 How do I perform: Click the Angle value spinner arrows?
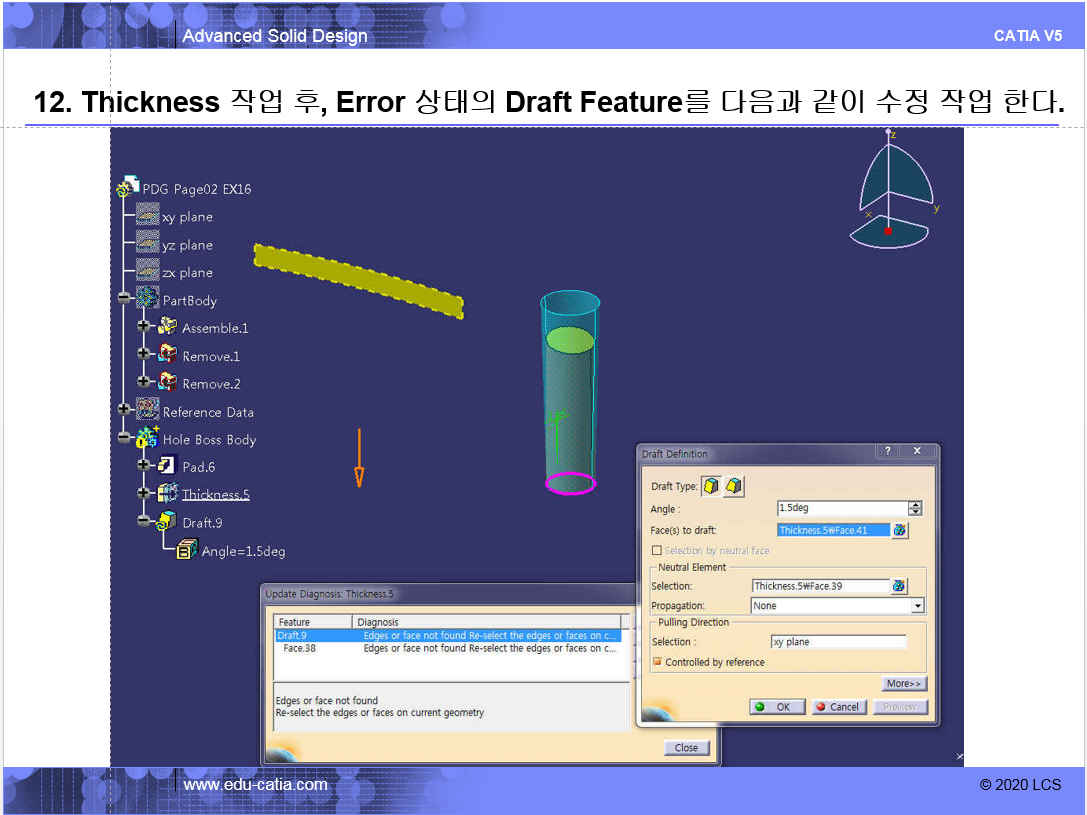click(915, 508)
